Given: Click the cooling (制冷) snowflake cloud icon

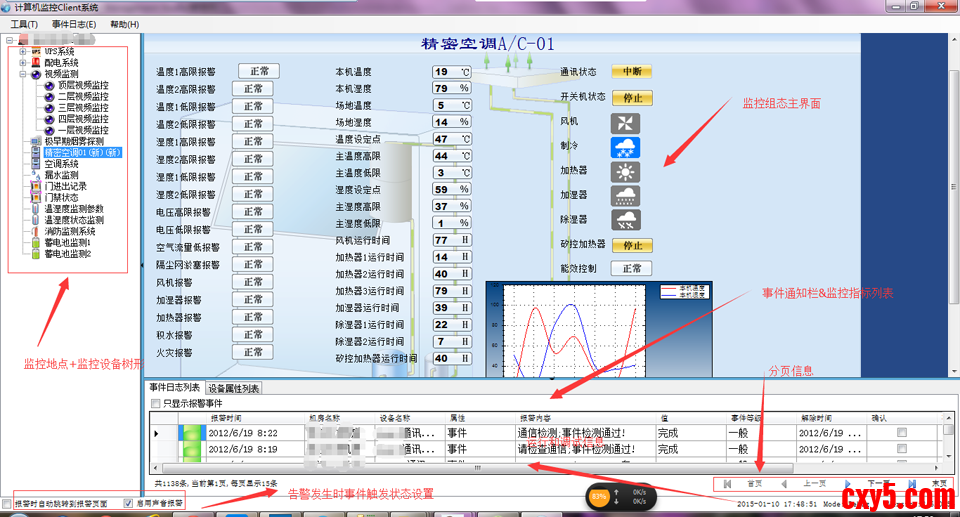Looking at the screenshot, I should tap(625, 148).
